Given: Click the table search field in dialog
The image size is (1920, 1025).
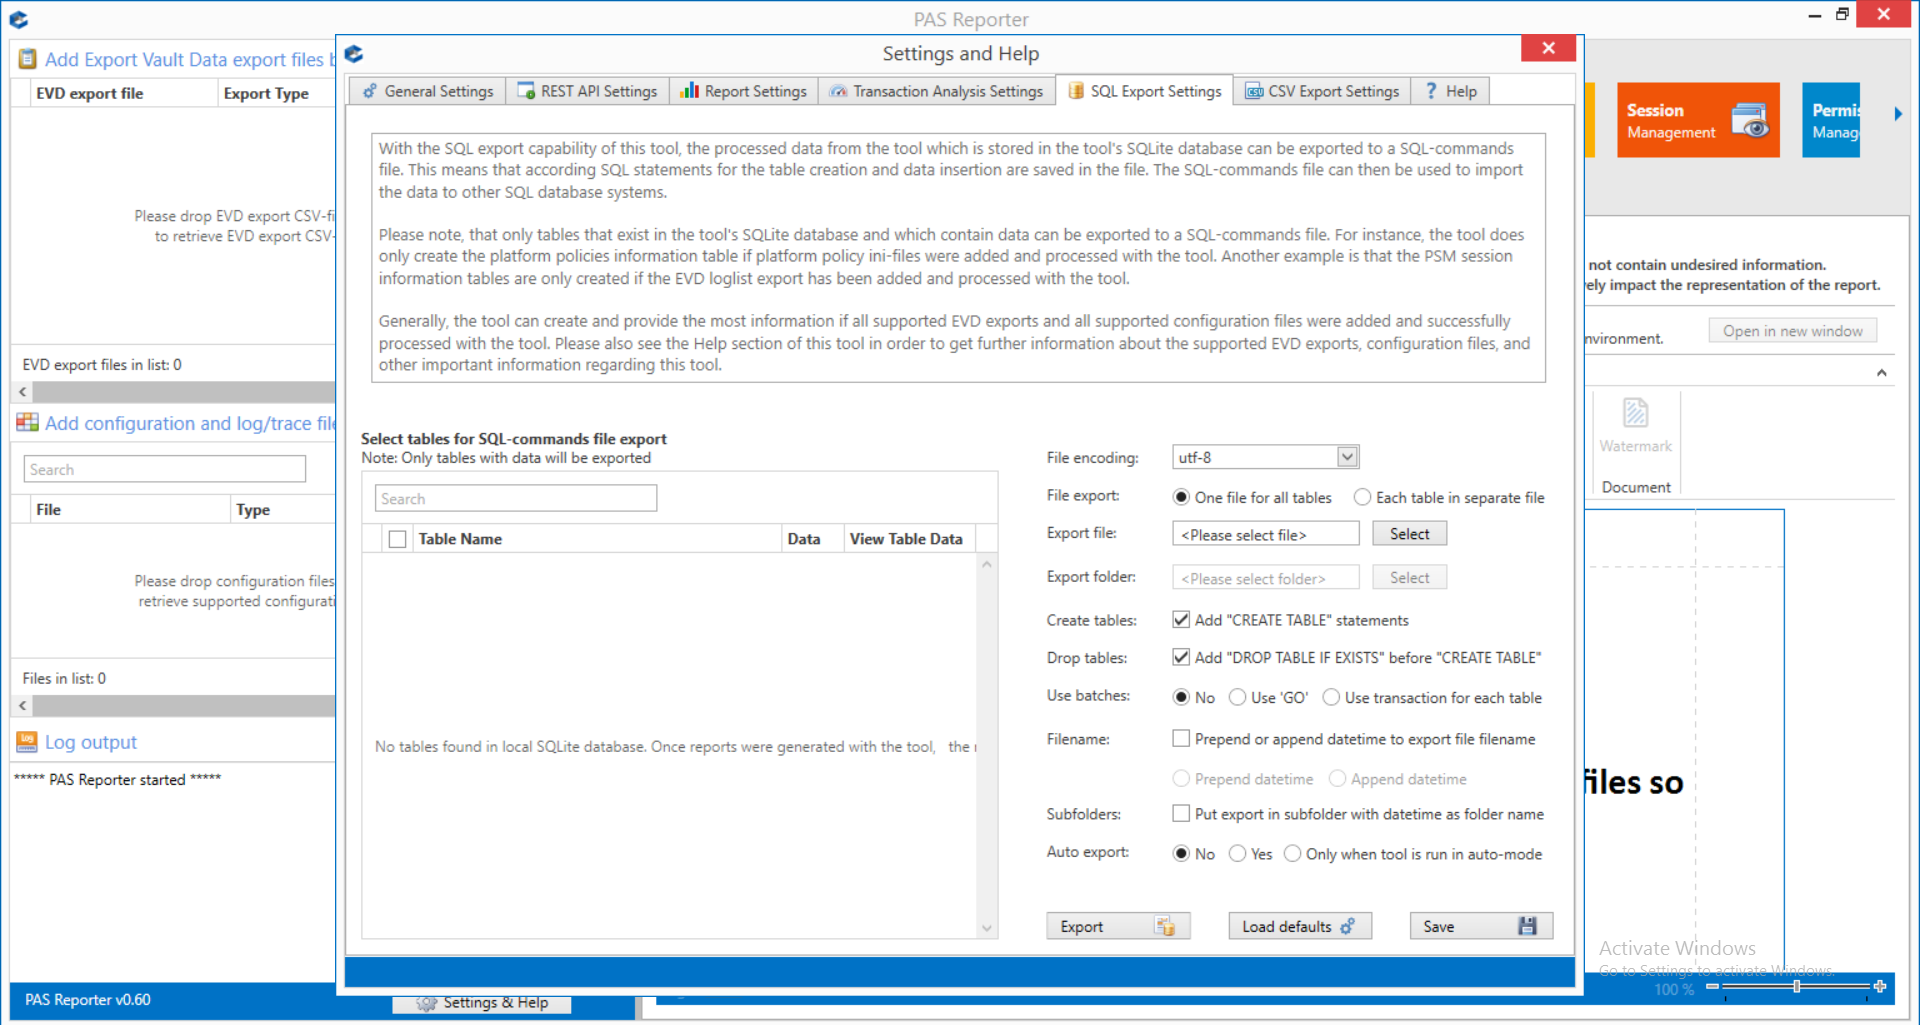Looking at the screenshot, I should [x=516, y=498].
